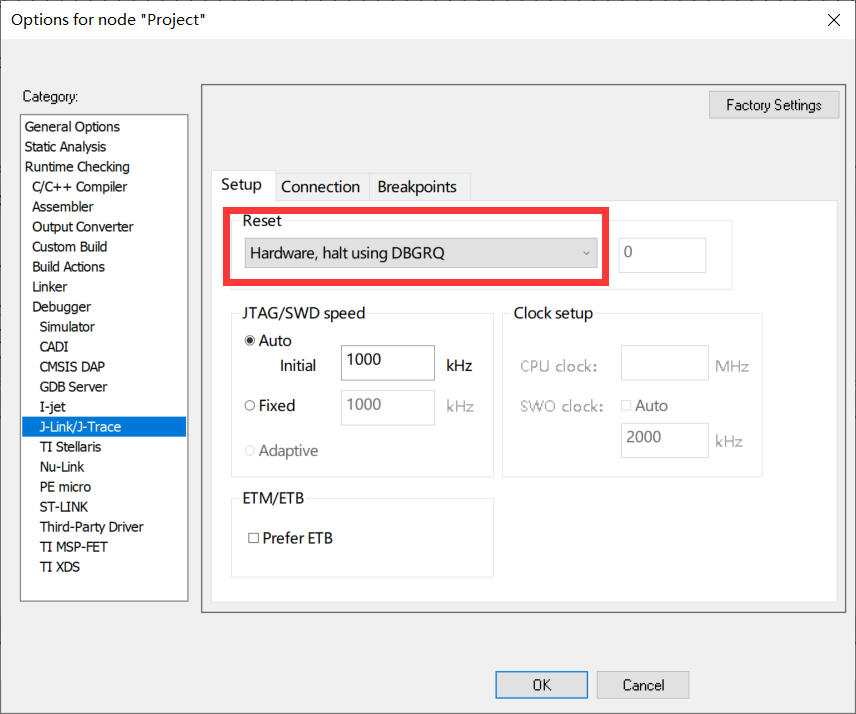Cancel the options dialog

643,685
